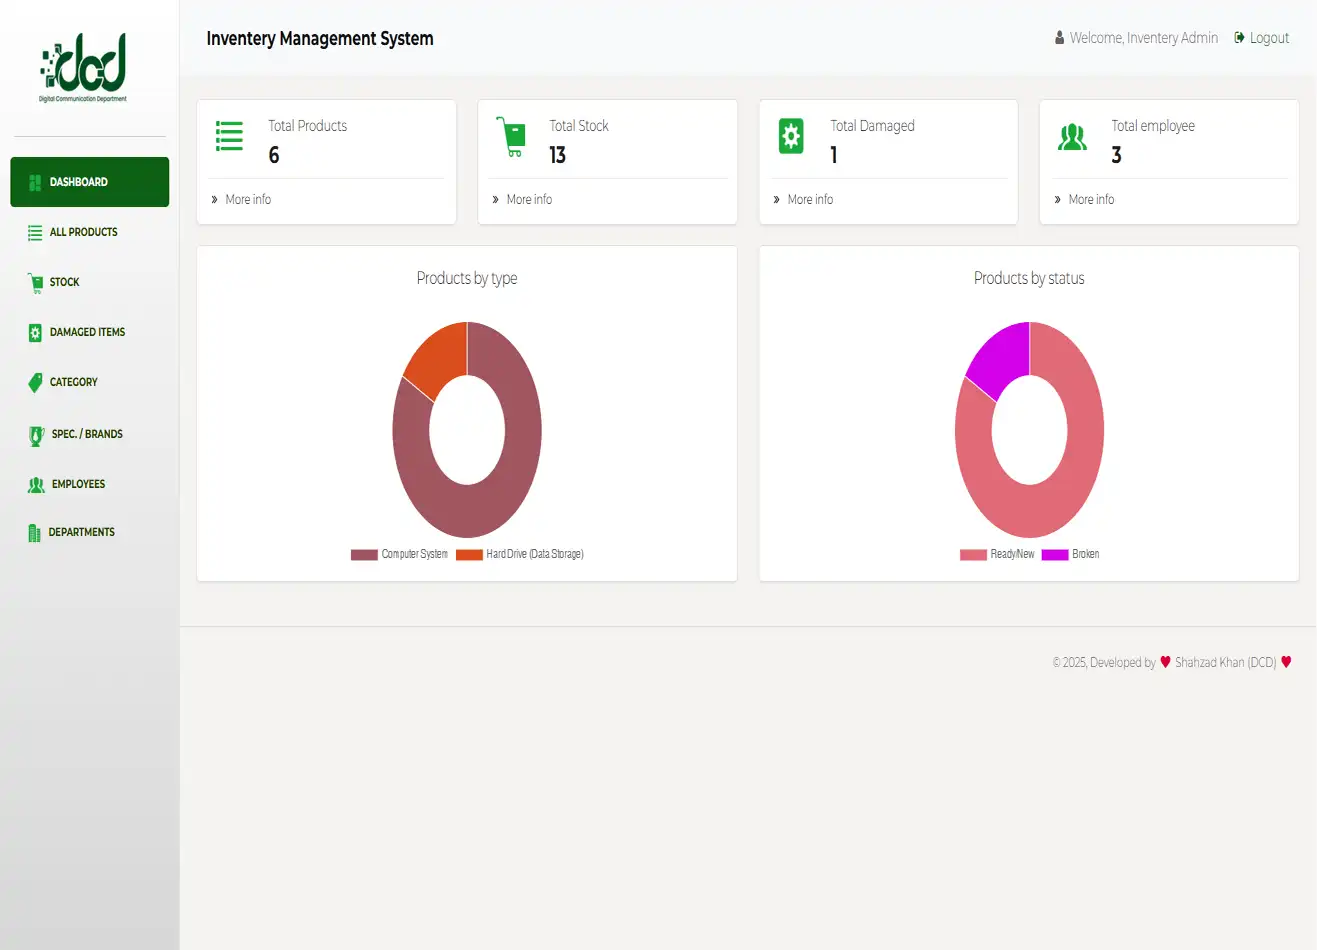Screen dimensions: 1317x950
Task: Log out using the Logout link
Action: (1262, 38)
